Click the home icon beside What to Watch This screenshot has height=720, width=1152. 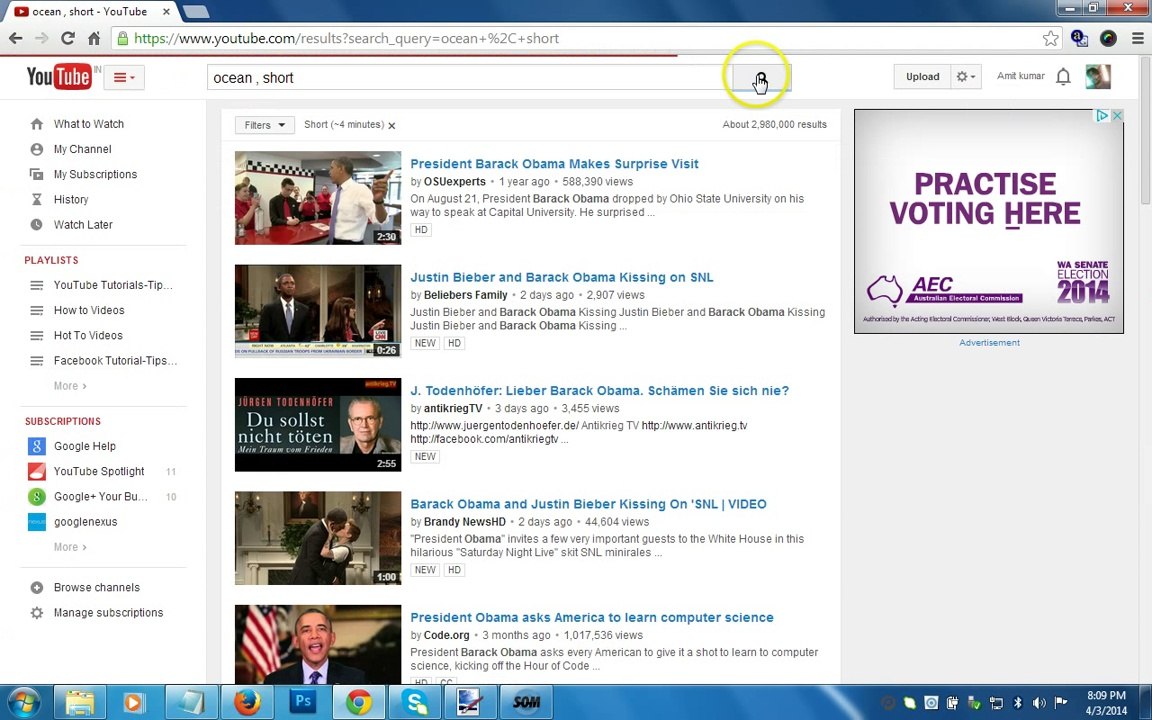click(x=37, y=124)
